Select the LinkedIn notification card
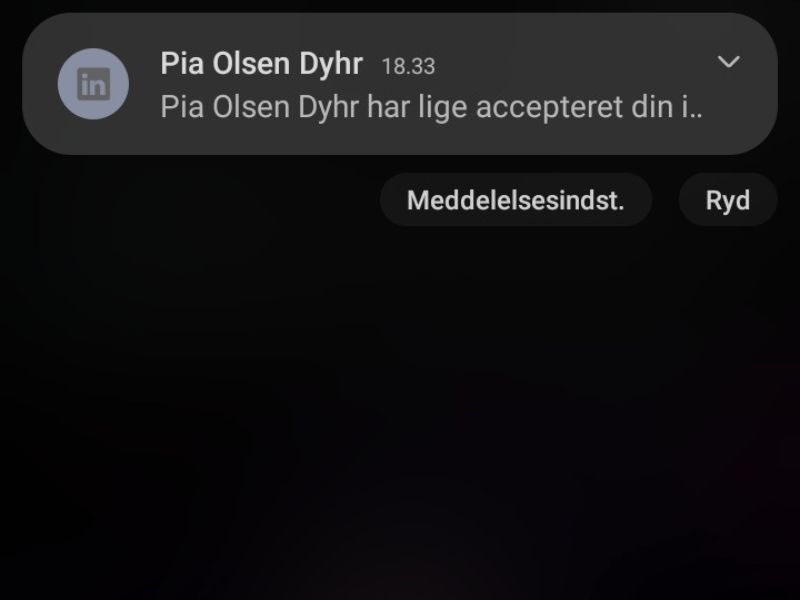Viewport: 800px width, 600px height. (400, 84)
